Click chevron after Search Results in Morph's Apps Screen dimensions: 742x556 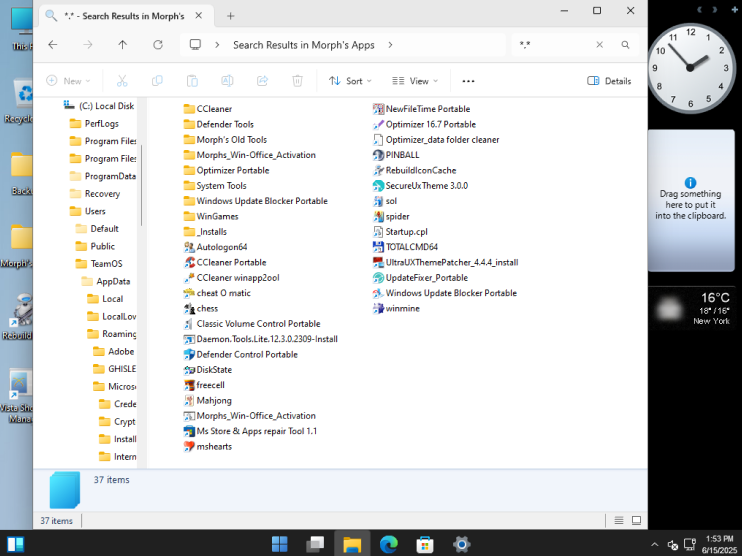click(x=390, y=45)
